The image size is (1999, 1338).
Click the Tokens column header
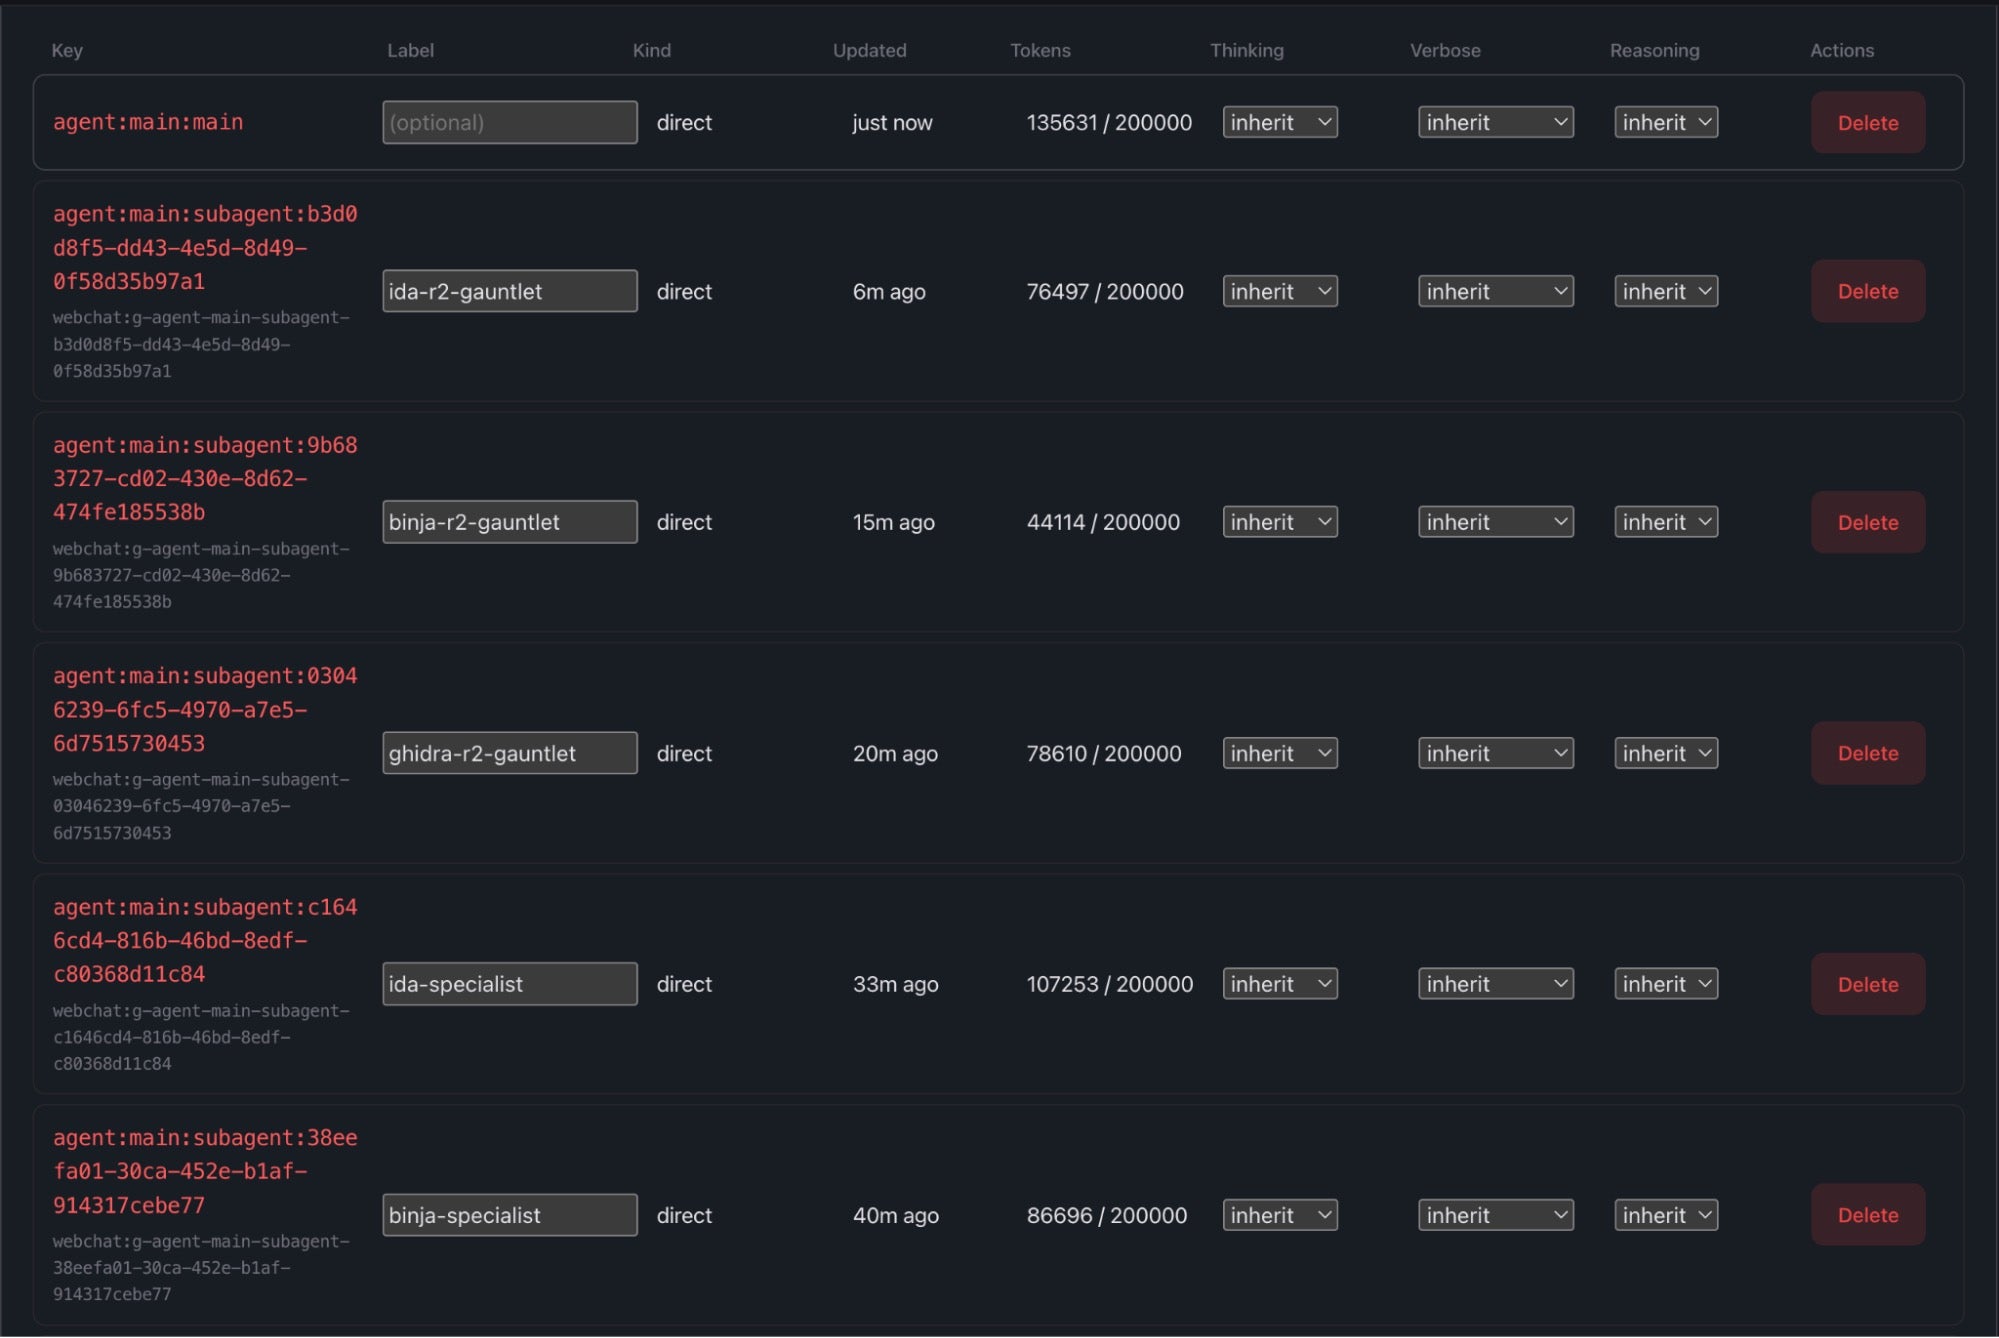[1040, 50]
